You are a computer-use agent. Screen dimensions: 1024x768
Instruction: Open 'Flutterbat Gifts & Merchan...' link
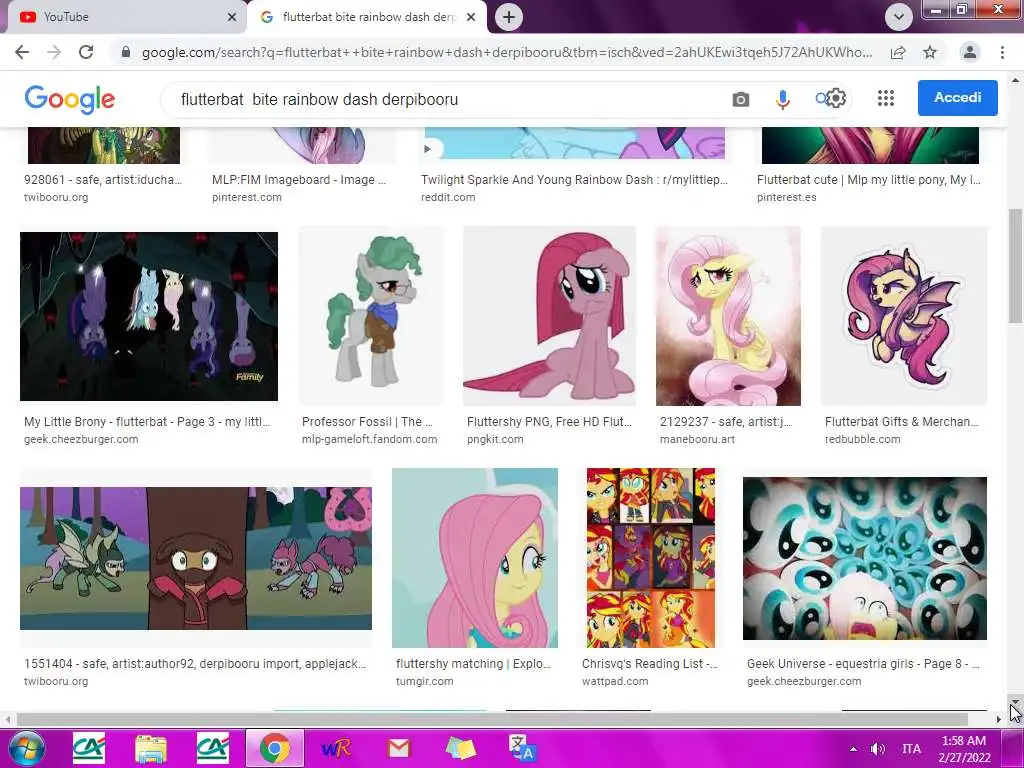point(902,422)
